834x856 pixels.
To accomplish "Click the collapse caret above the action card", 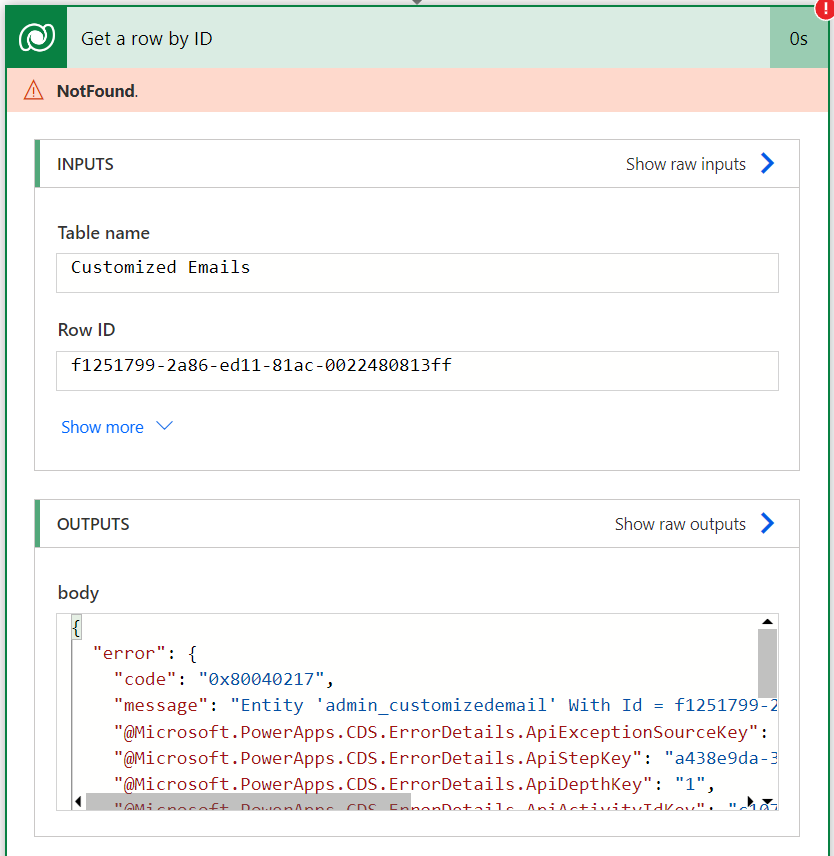I will [x=417, y=4].
